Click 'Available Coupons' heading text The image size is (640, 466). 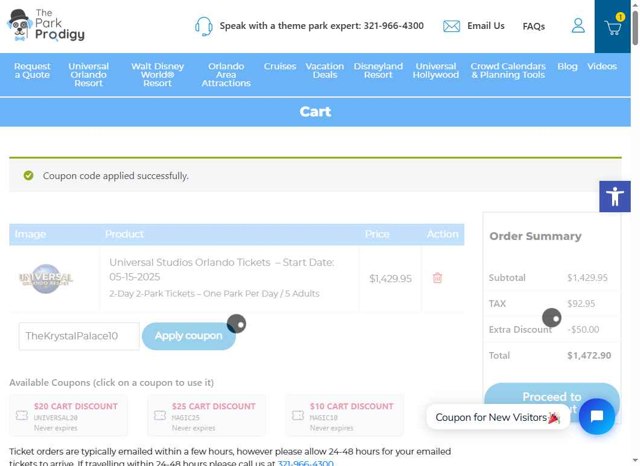tap(111, 382)
